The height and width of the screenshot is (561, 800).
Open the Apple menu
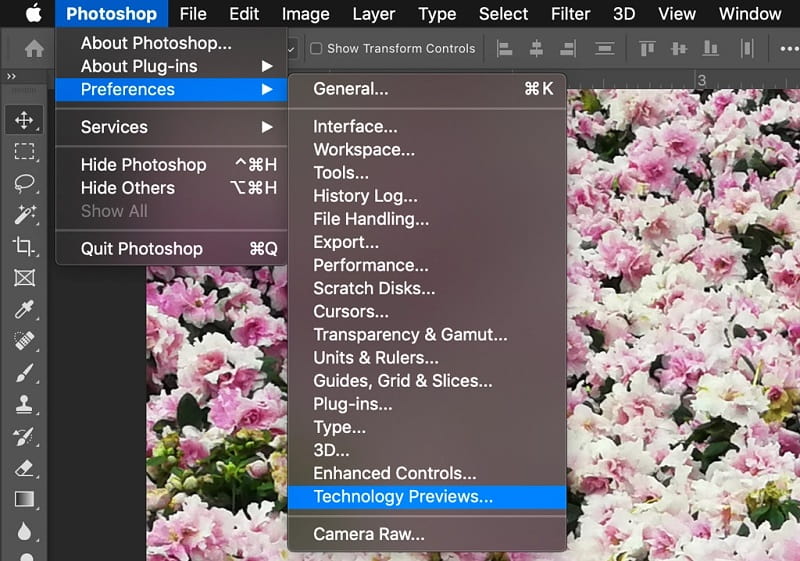(x=34, y=14)
